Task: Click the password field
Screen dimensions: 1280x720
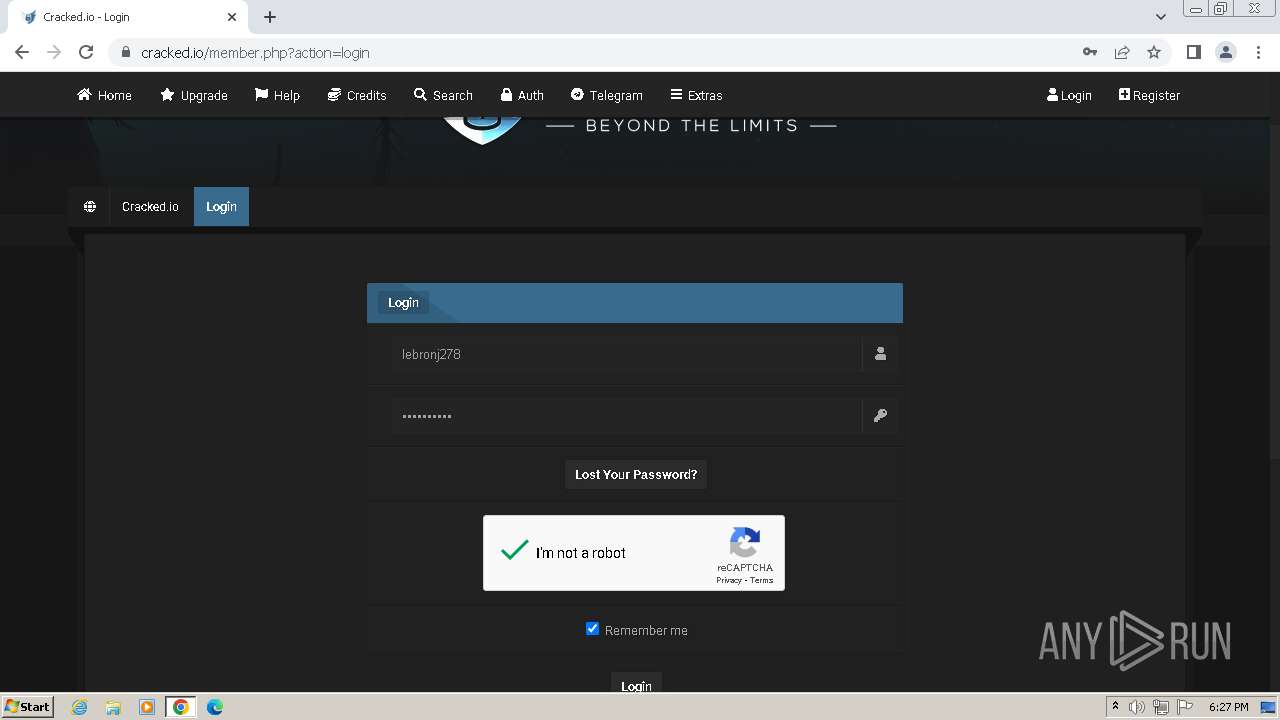Action: click(626, 416)
